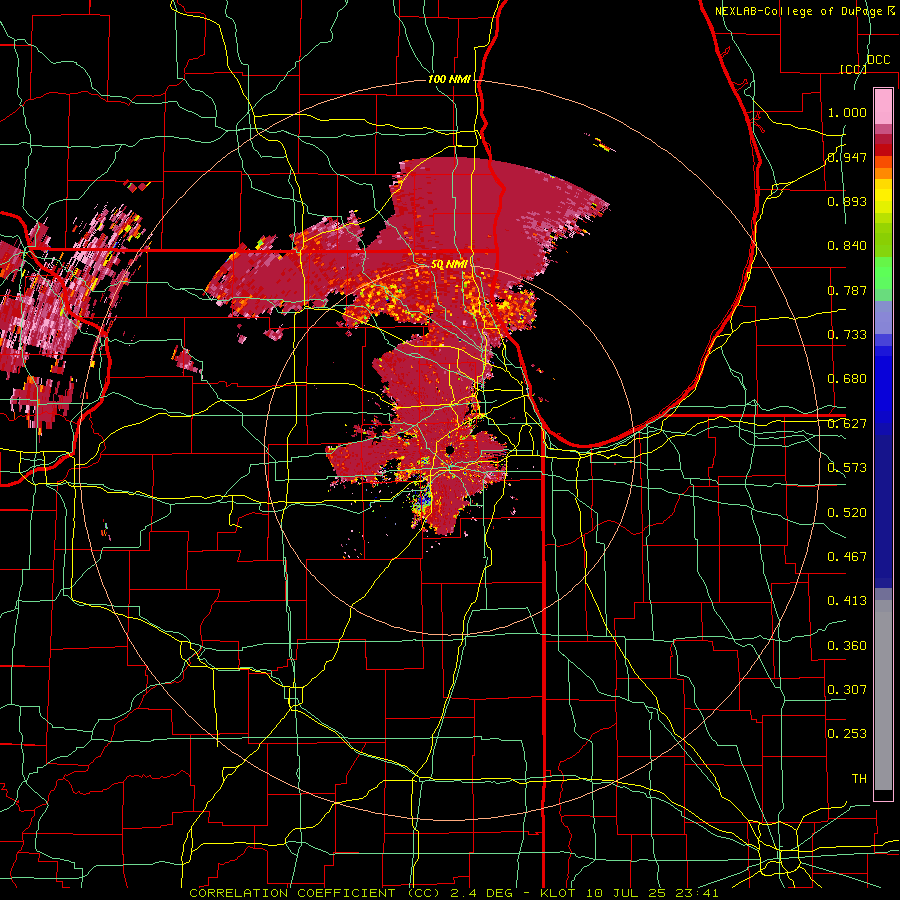The width and height of the screenshot is (900, 900).
Task: Select the 0.733 scale value
Action: click(847, 335)
